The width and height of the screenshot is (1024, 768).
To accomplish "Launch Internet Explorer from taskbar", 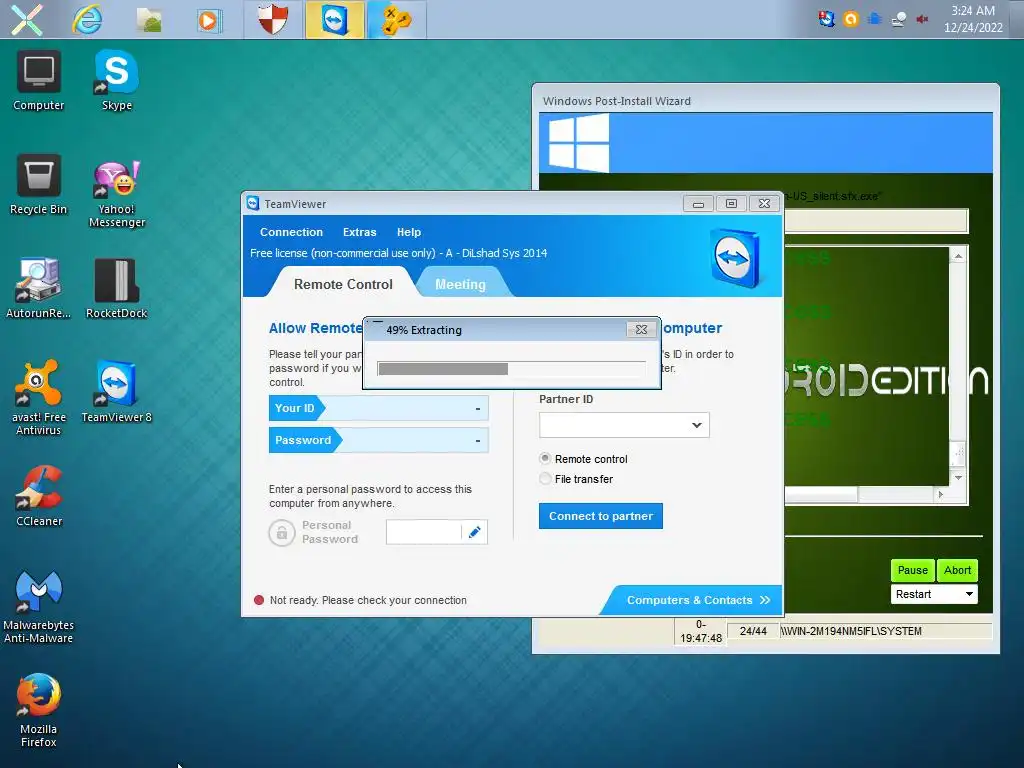I will (x=87, y=20).
